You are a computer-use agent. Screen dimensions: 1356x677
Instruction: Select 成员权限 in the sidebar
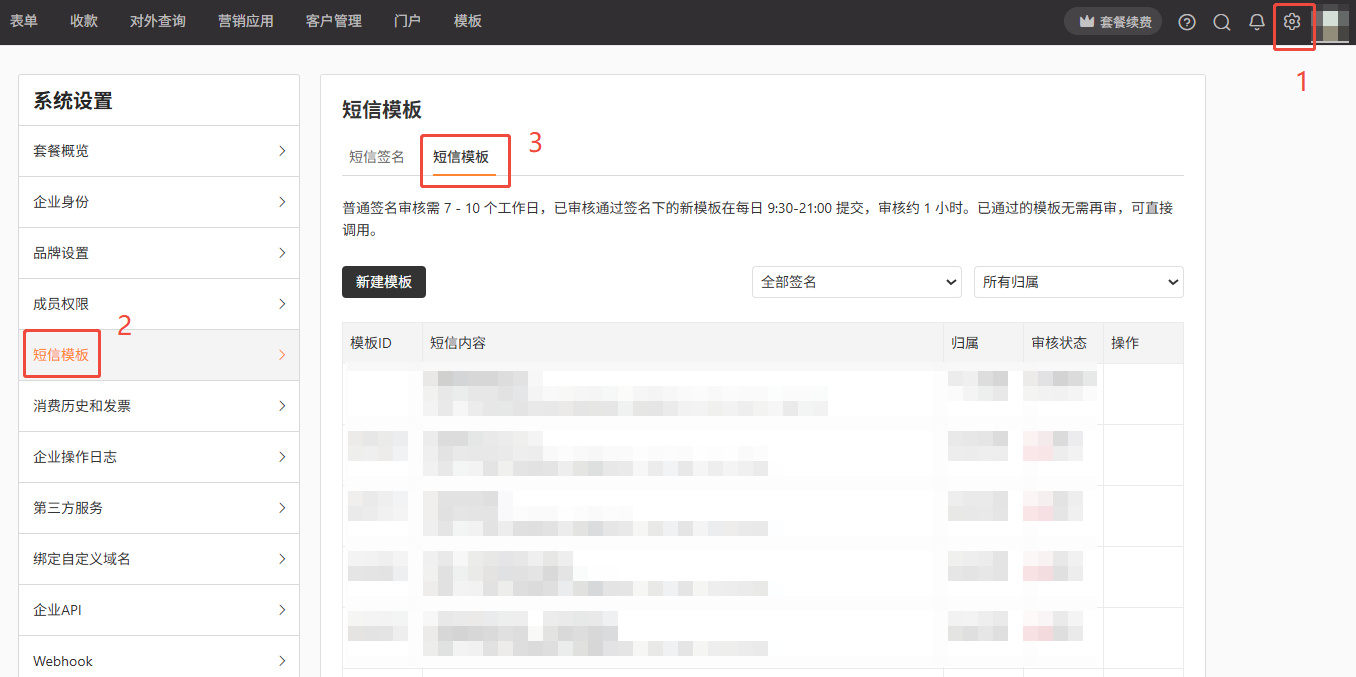click(x=159, y=304)
